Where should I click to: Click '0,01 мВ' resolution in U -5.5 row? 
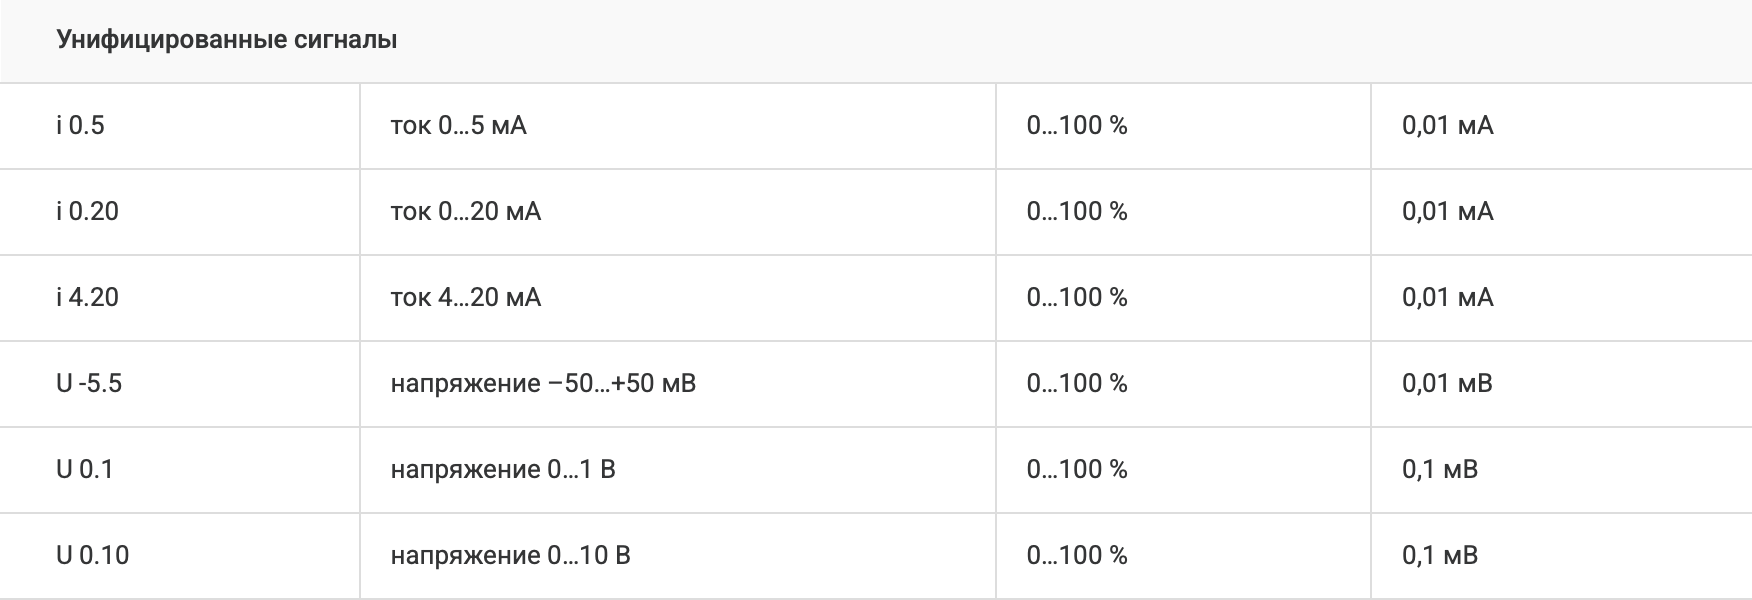tap(1447, 384)
